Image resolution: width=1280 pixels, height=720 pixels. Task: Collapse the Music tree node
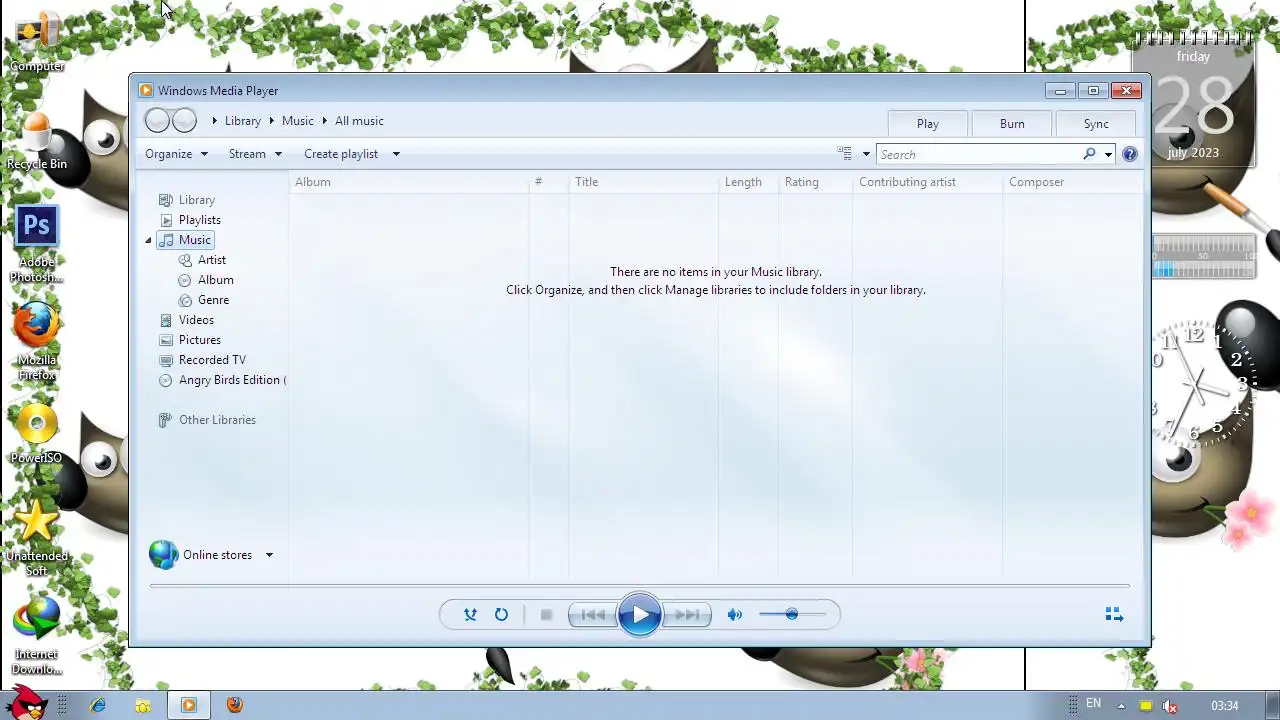point(148,240)
